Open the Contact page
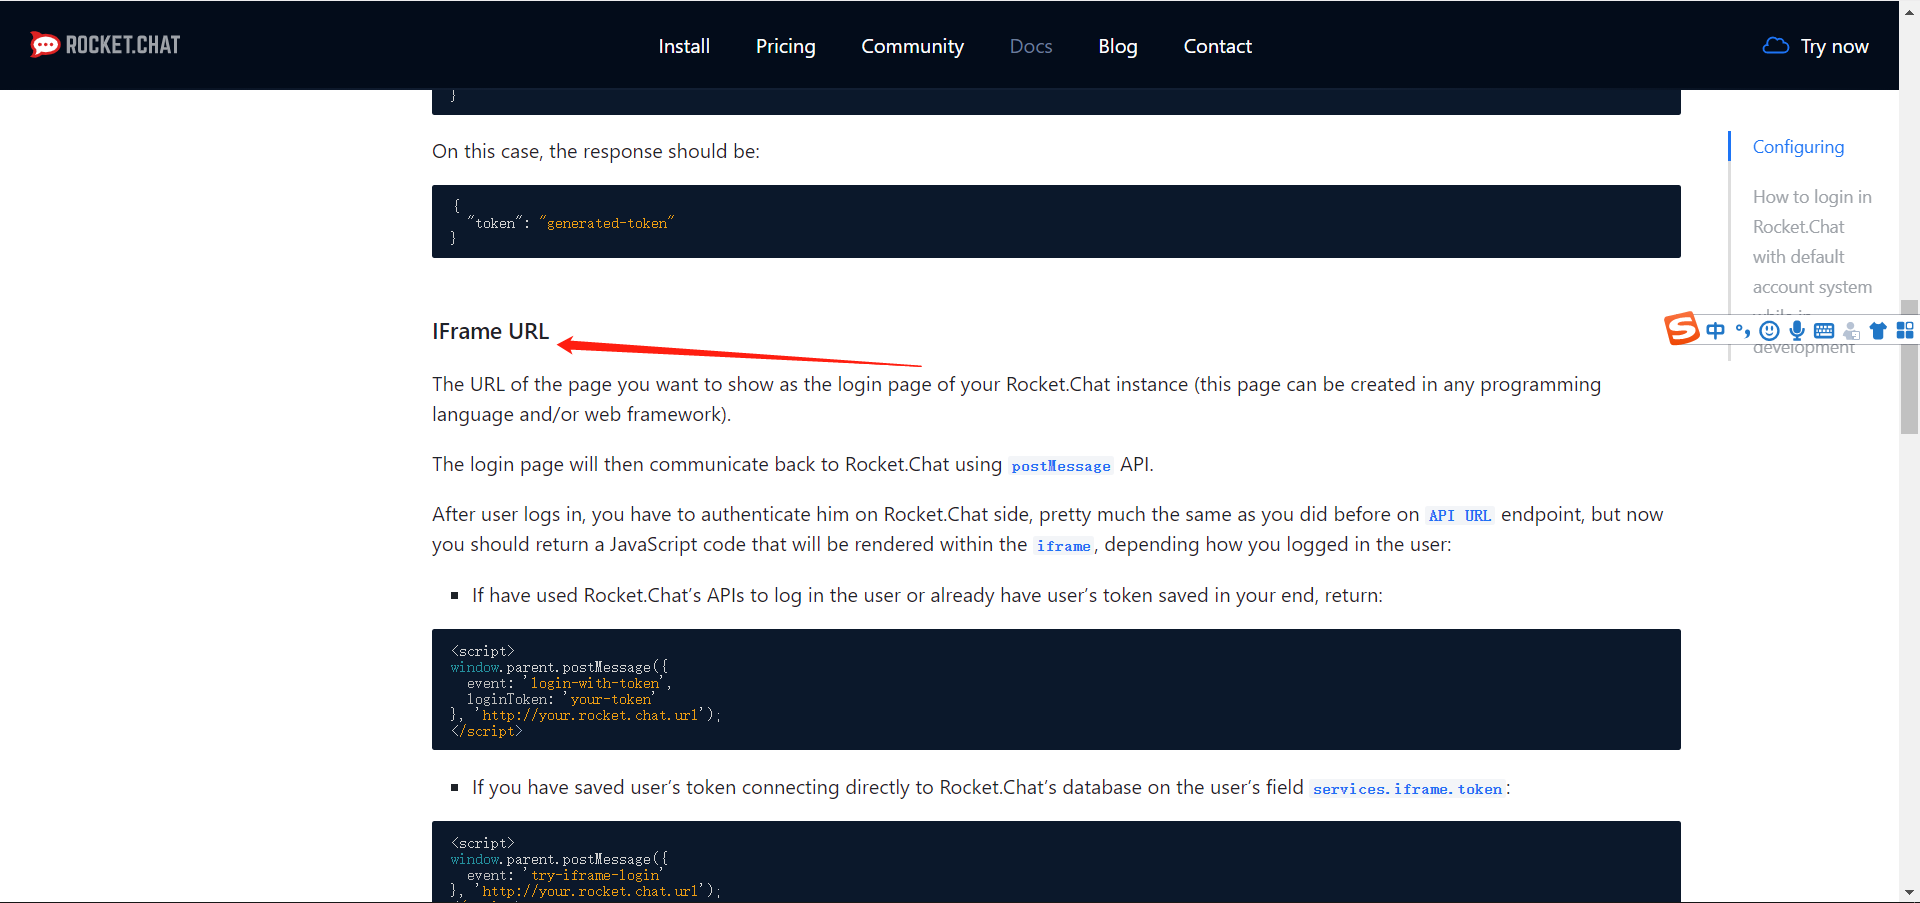This screenshot has height=903, width=1920. [1217, 46]
